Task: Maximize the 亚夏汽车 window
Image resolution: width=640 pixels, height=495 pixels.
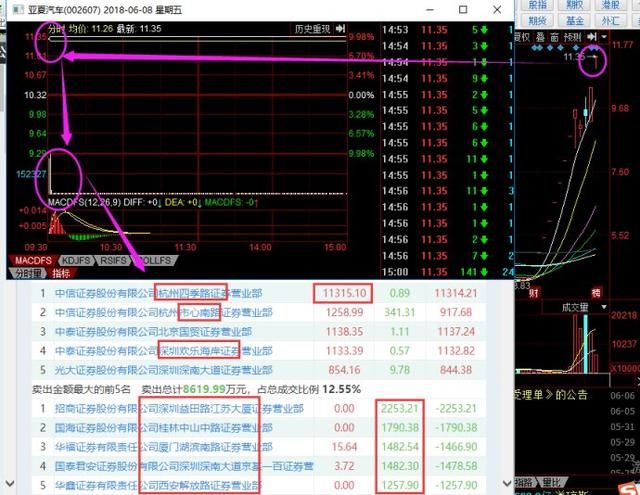Action: [x=463, y=9]
